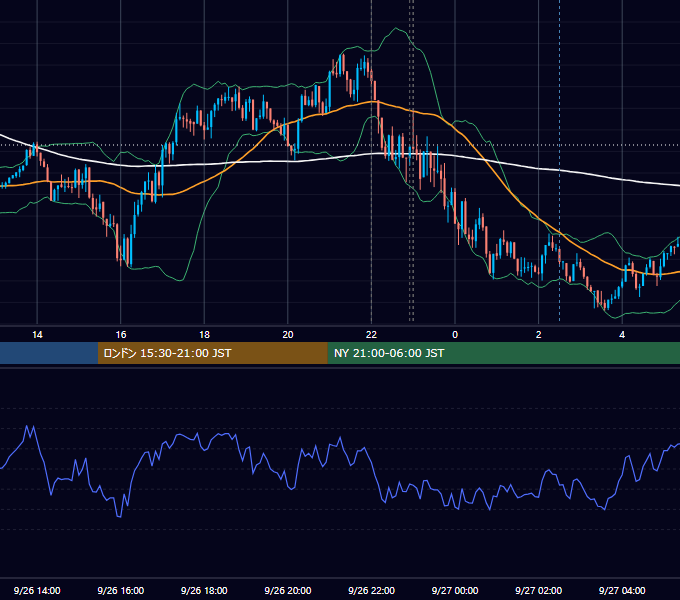
Task: Click the 9/27 02:00 date label
Action: pyautogui.click(x=539, y=590)
